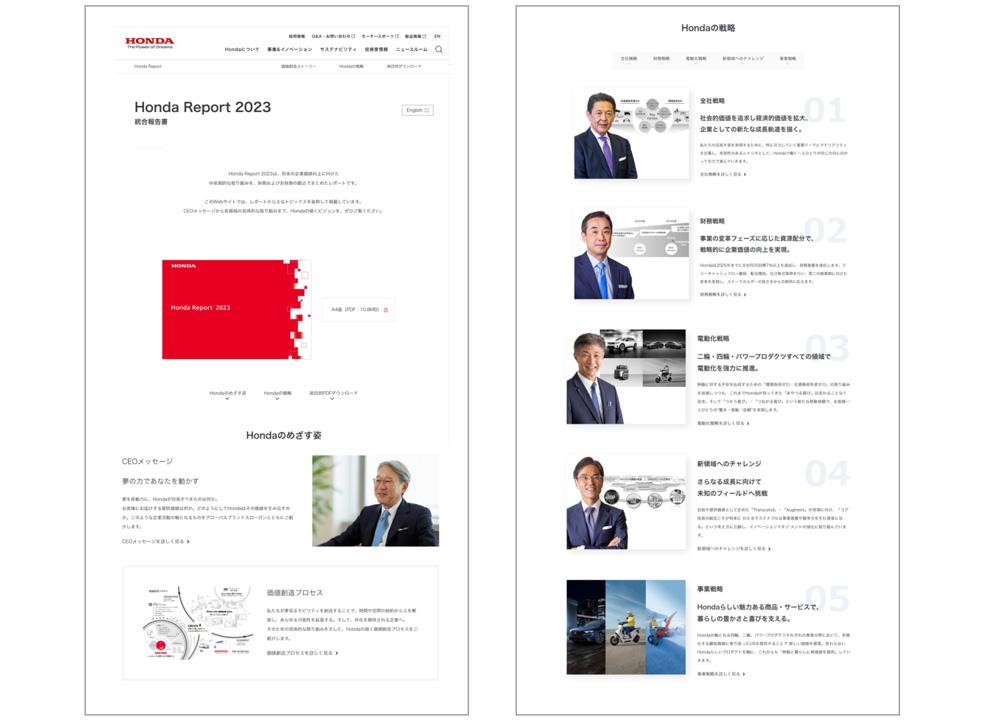Click the 新領域へのチャレンジ card heading
Viewport: 986px width, 720px height.
729,463
